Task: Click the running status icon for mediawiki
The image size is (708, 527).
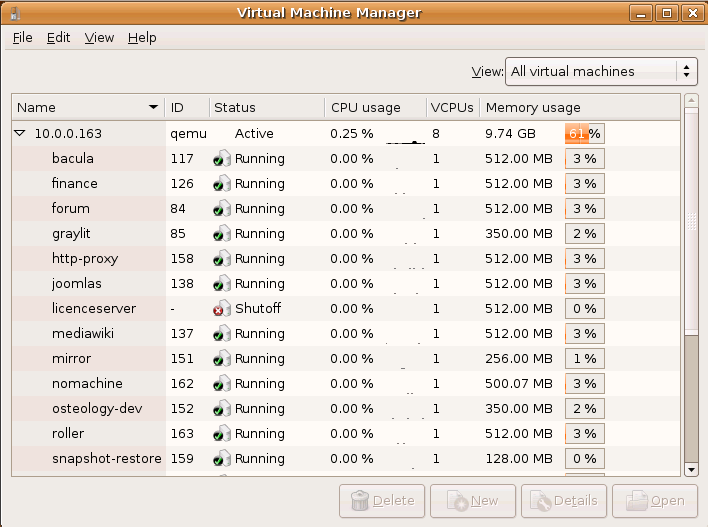Action: click(222, 333)
